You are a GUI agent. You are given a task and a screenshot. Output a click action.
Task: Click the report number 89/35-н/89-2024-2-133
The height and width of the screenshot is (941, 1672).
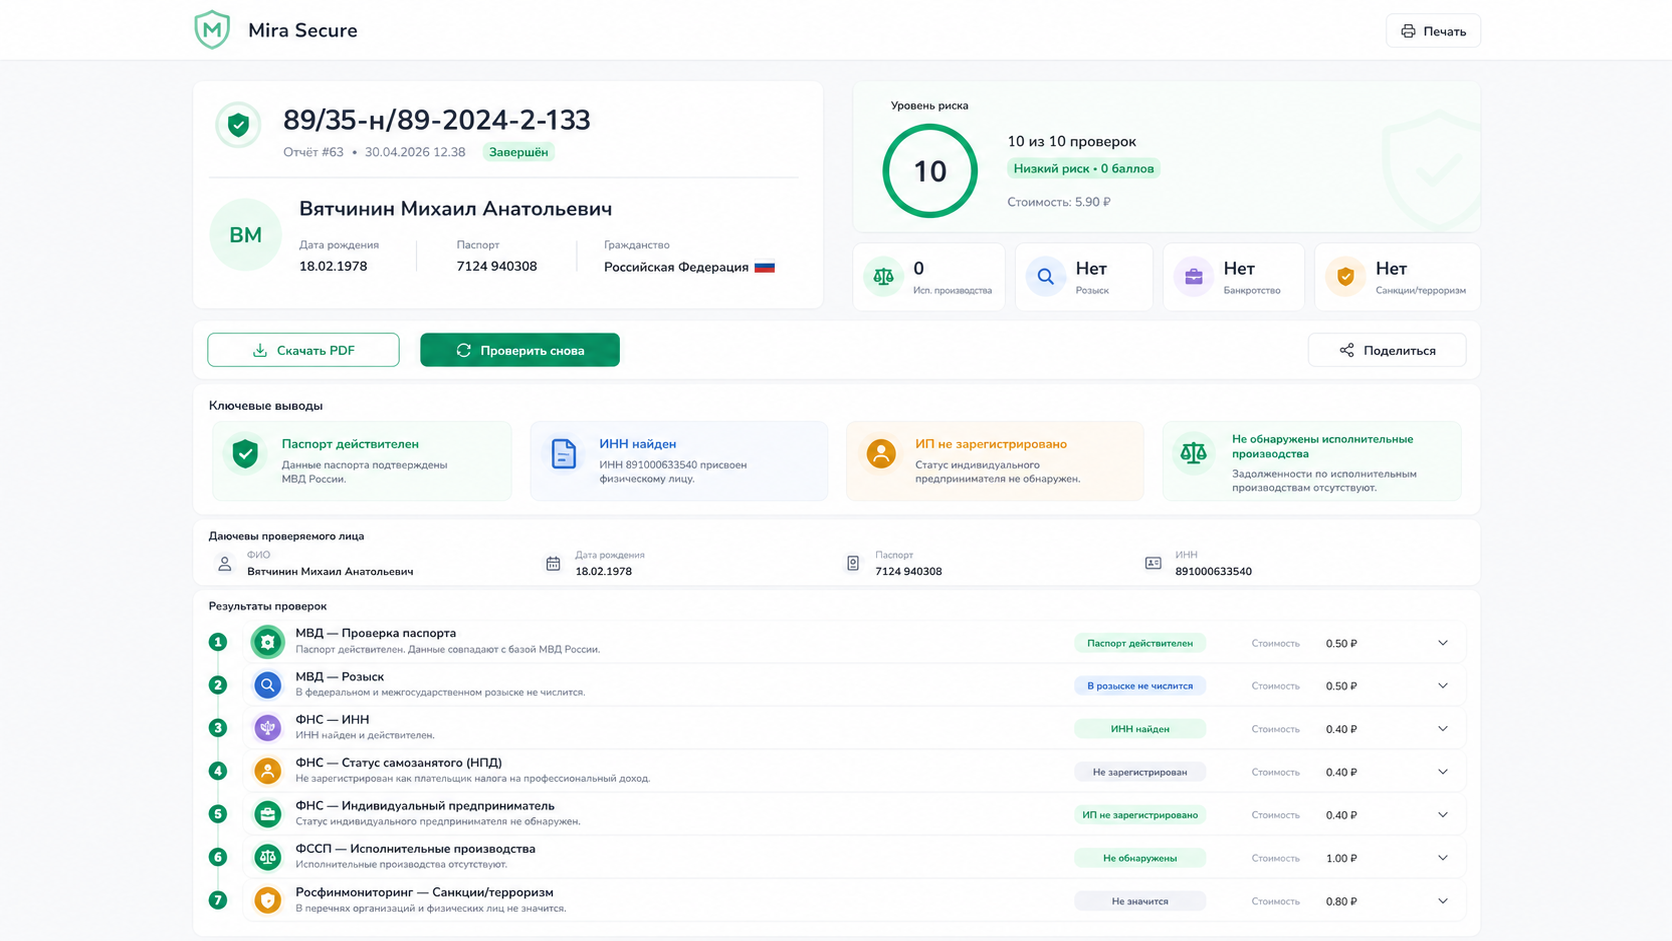pos(437,120)
